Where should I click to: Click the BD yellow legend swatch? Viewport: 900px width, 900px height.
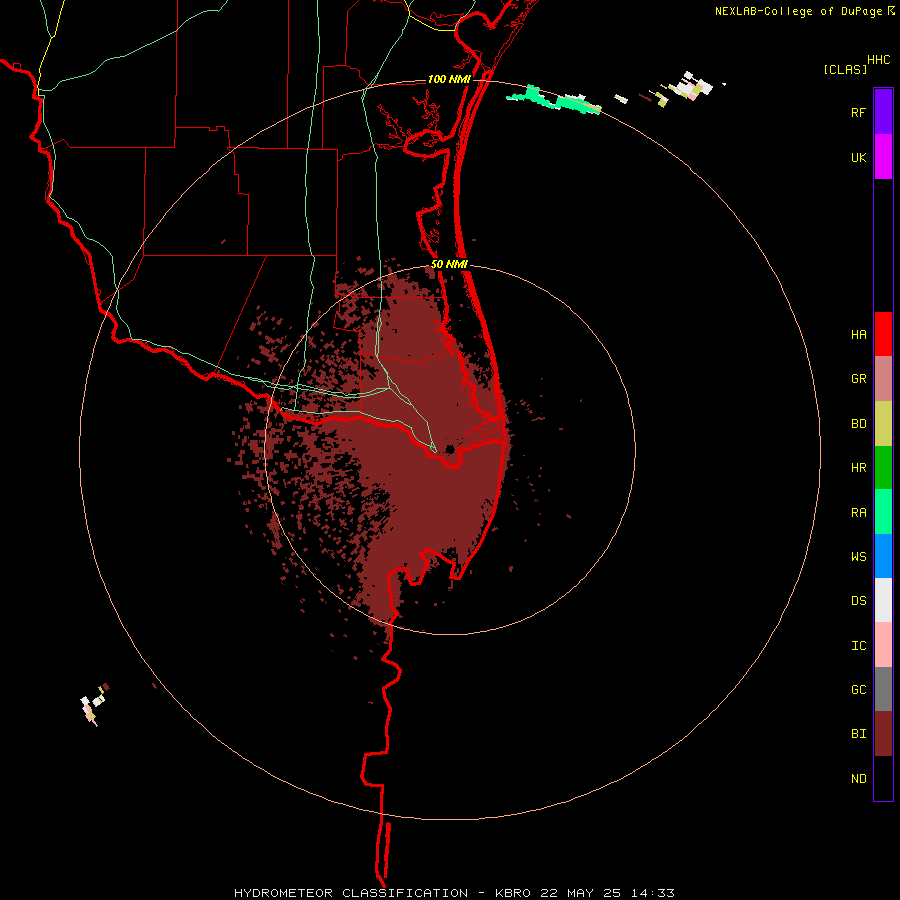pos(883,424)
